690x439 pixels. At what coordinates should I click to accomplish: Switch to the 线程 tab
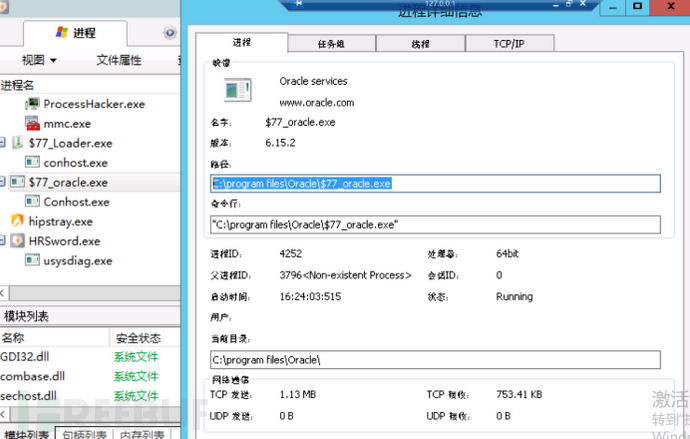pos(421,44)
